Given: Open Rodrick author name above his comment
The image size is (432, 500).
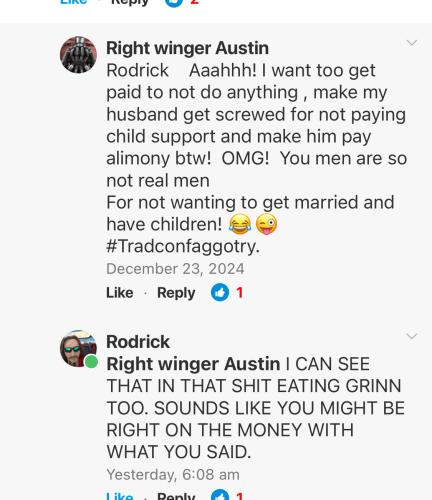Looking at the screenshot, I should (138, 342).
